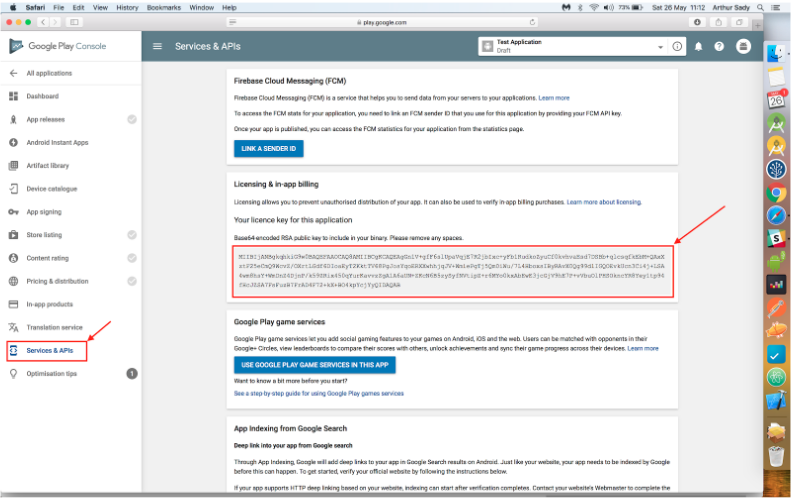Screen dimensions: 792x498
Task: Open the Bookmarks menu
Action: (164, 8)
